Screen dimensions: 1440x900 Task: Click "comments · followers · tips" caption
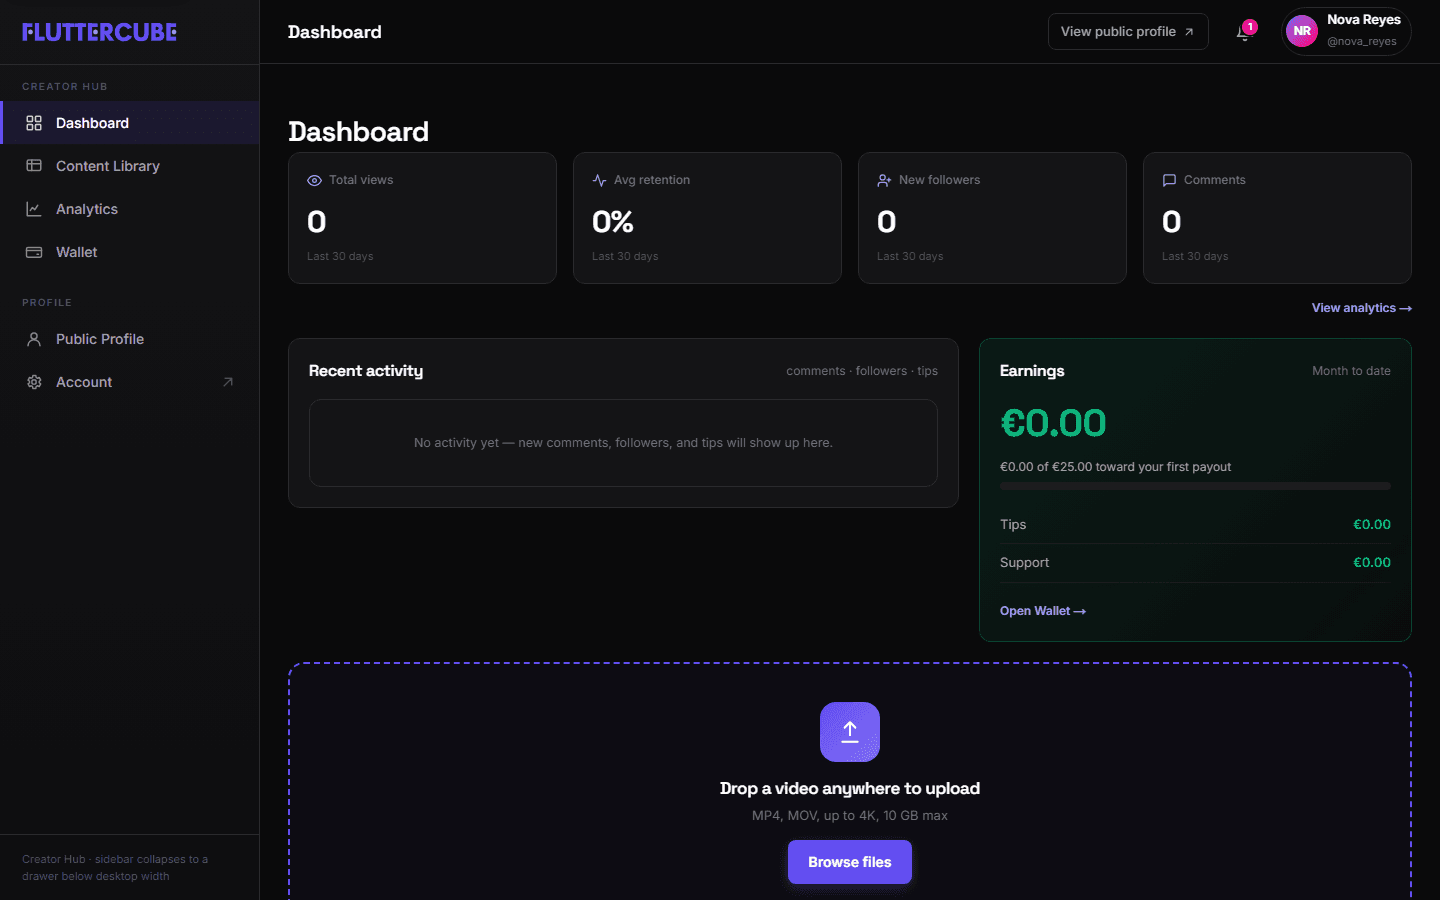862,371
